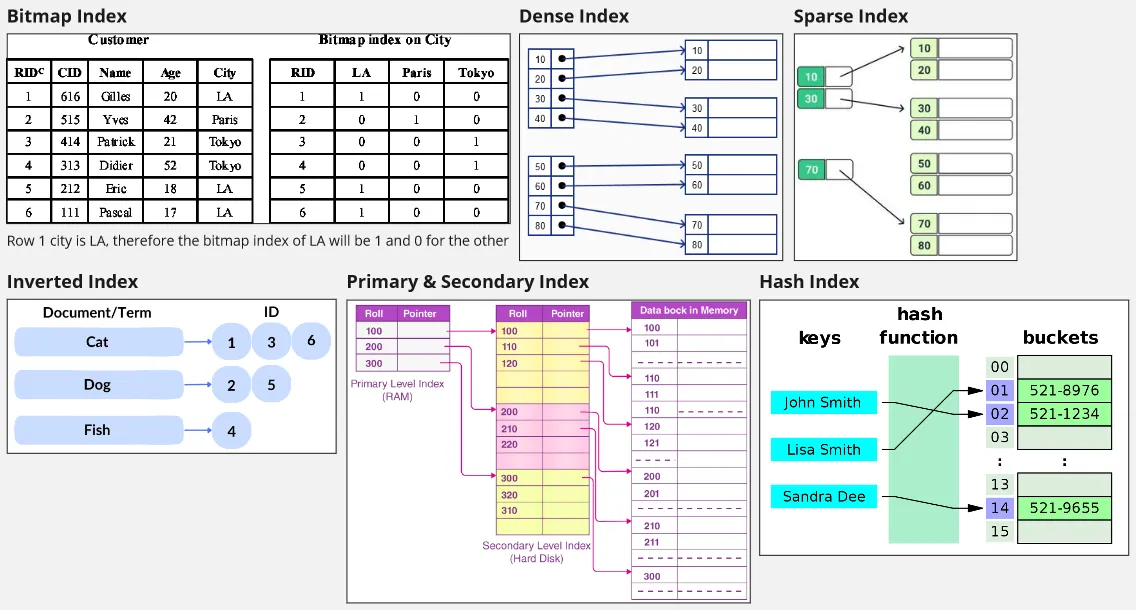
Task: Select the Lisa Smith key box
Action: 823,450
